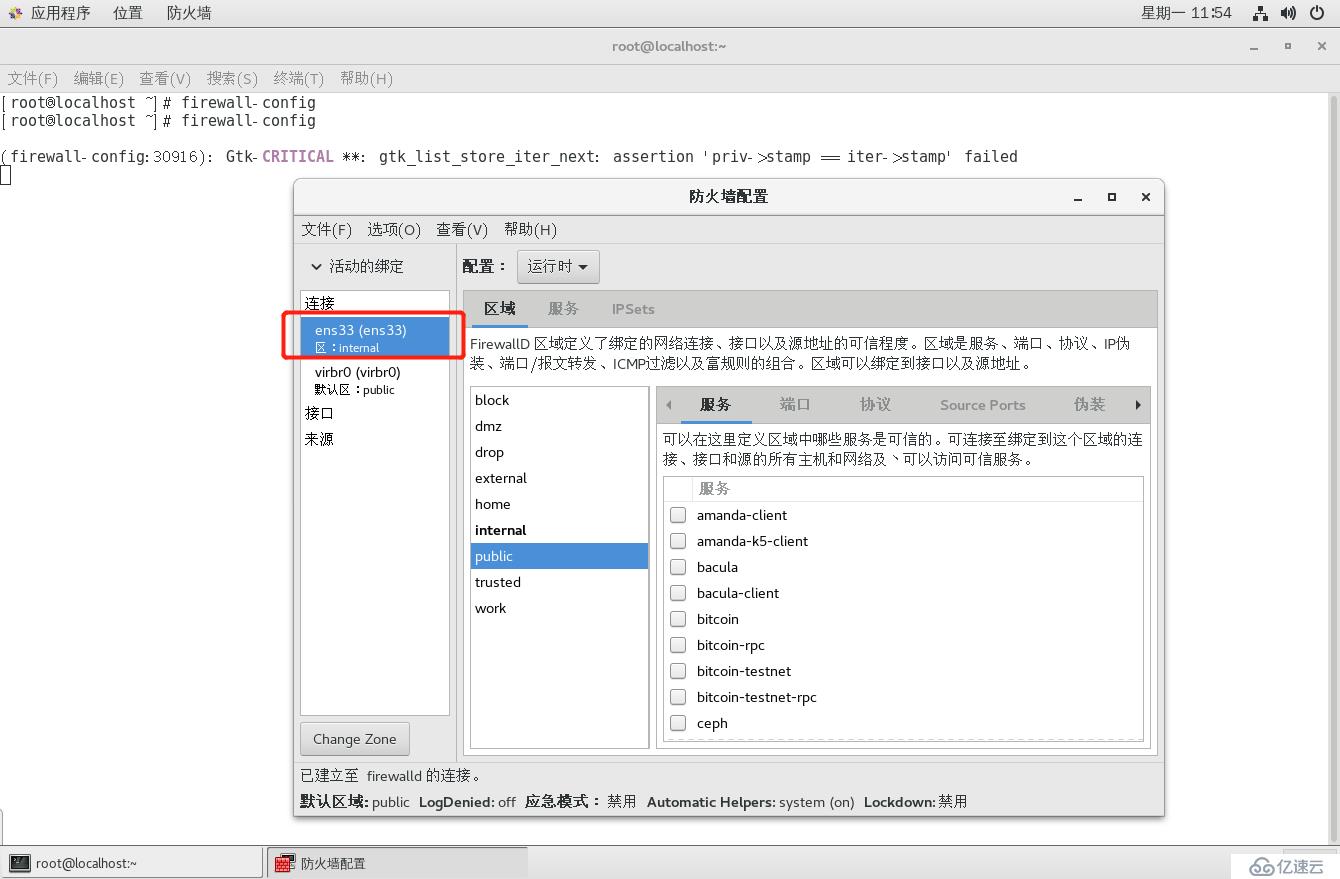
Task: Select the 协议 zone sub-tab
Action: [x=875, y=405]
